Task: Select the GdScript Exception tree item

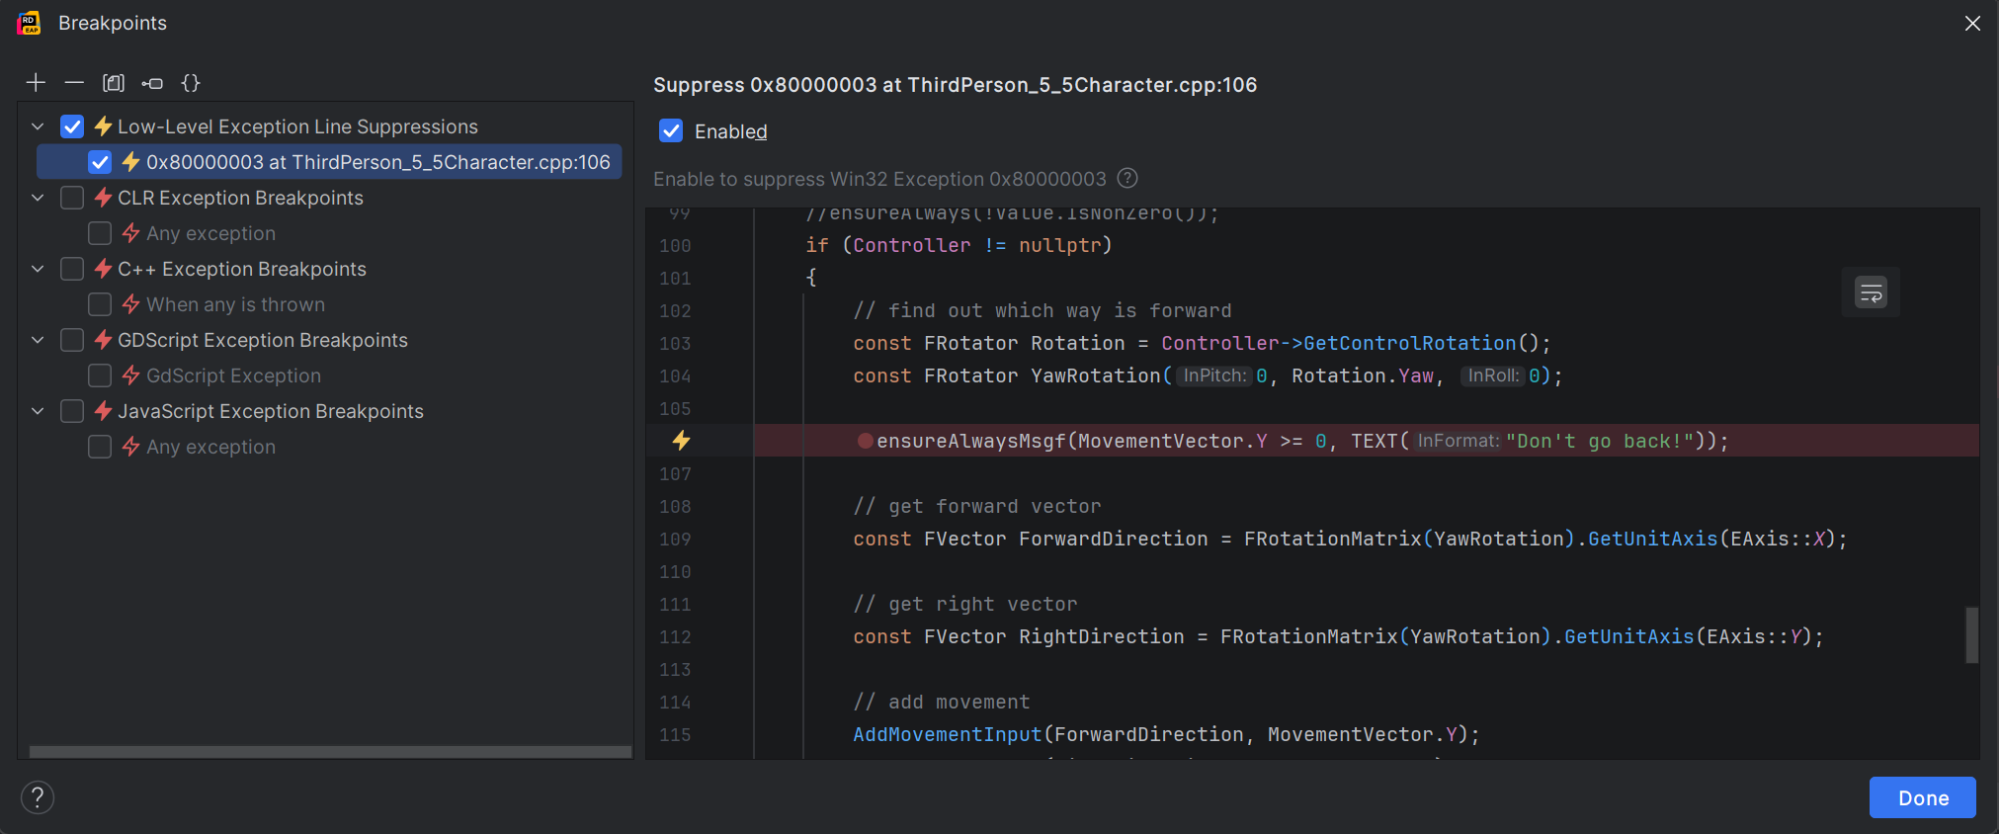Action: pyautogui.click(x=233, y=376)
